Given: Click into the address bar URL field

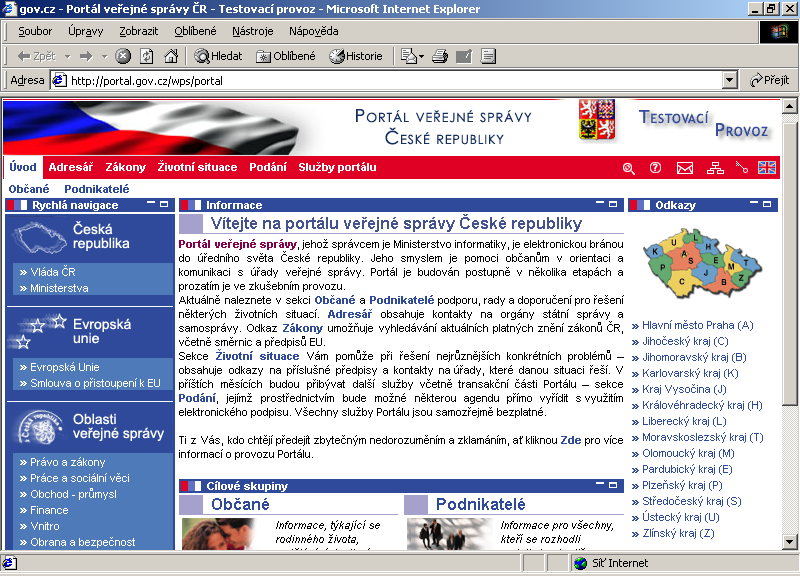Looking at the screenshot, I should (x=387, y=80).
